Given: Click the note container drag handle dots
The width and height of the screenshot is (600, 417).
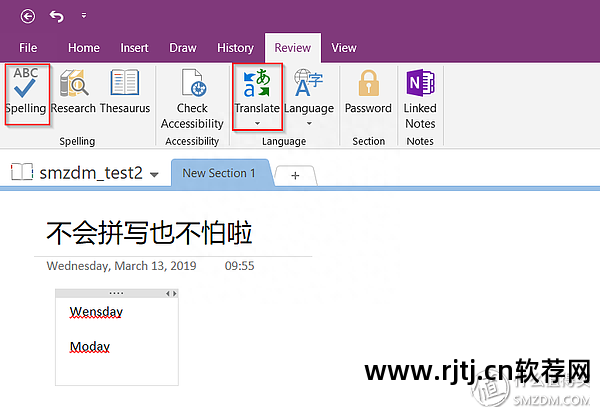Looking at the screenshot, I should pos(116,293).
